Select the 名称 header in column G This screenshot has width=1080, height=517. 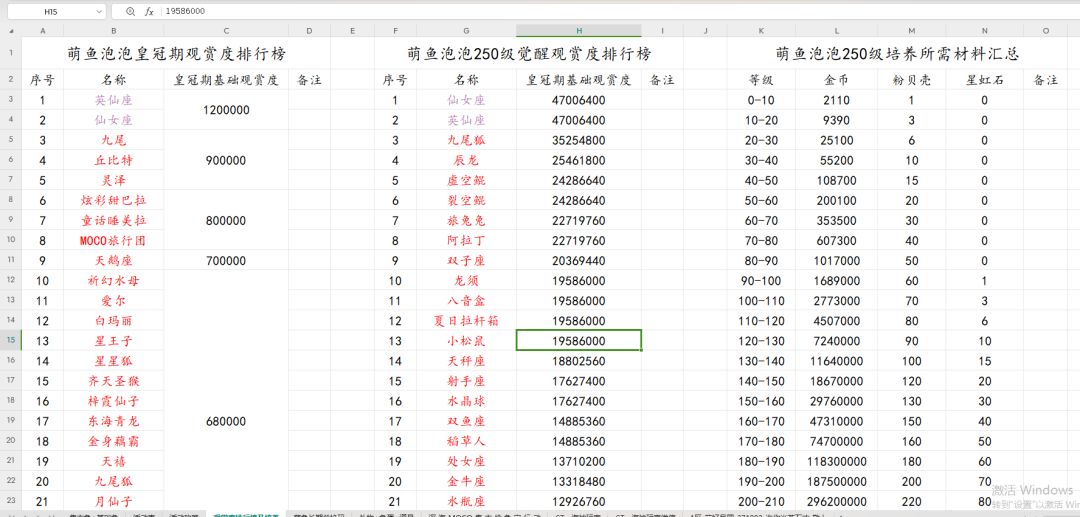(x=466, y=80)
